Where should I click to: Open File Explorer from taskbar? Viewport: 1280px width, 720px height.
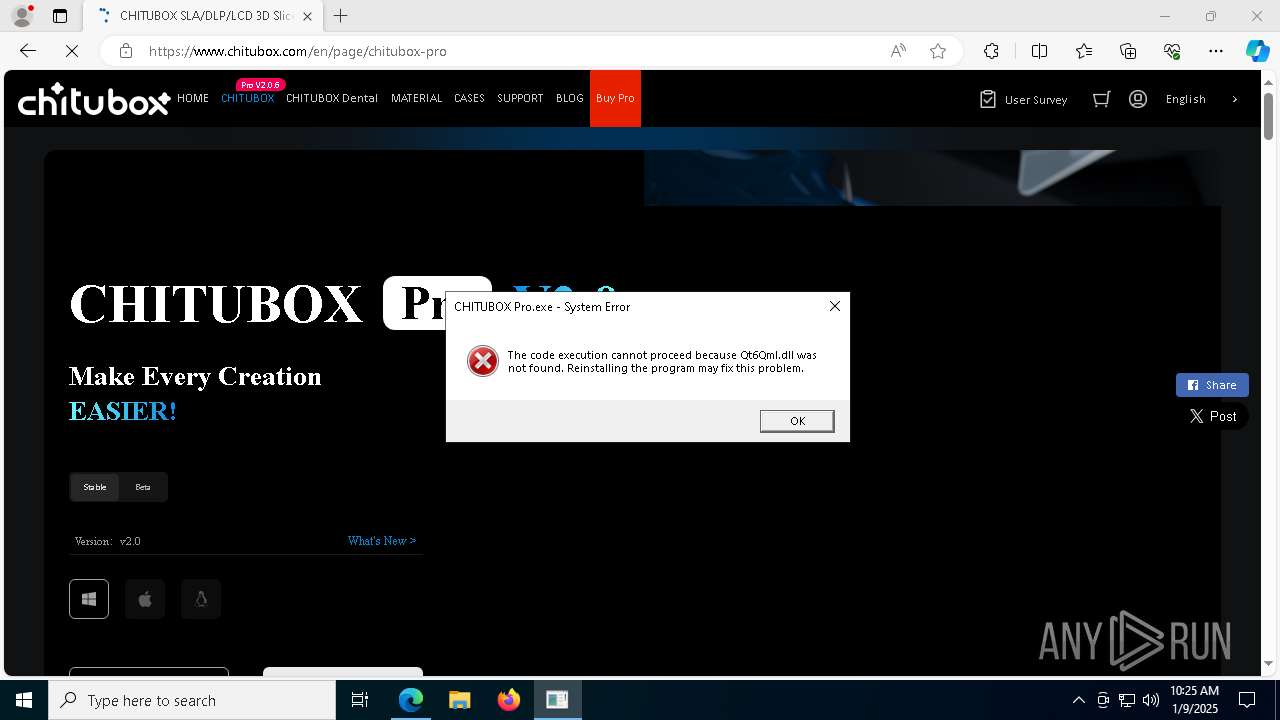(x=459, y=700)
